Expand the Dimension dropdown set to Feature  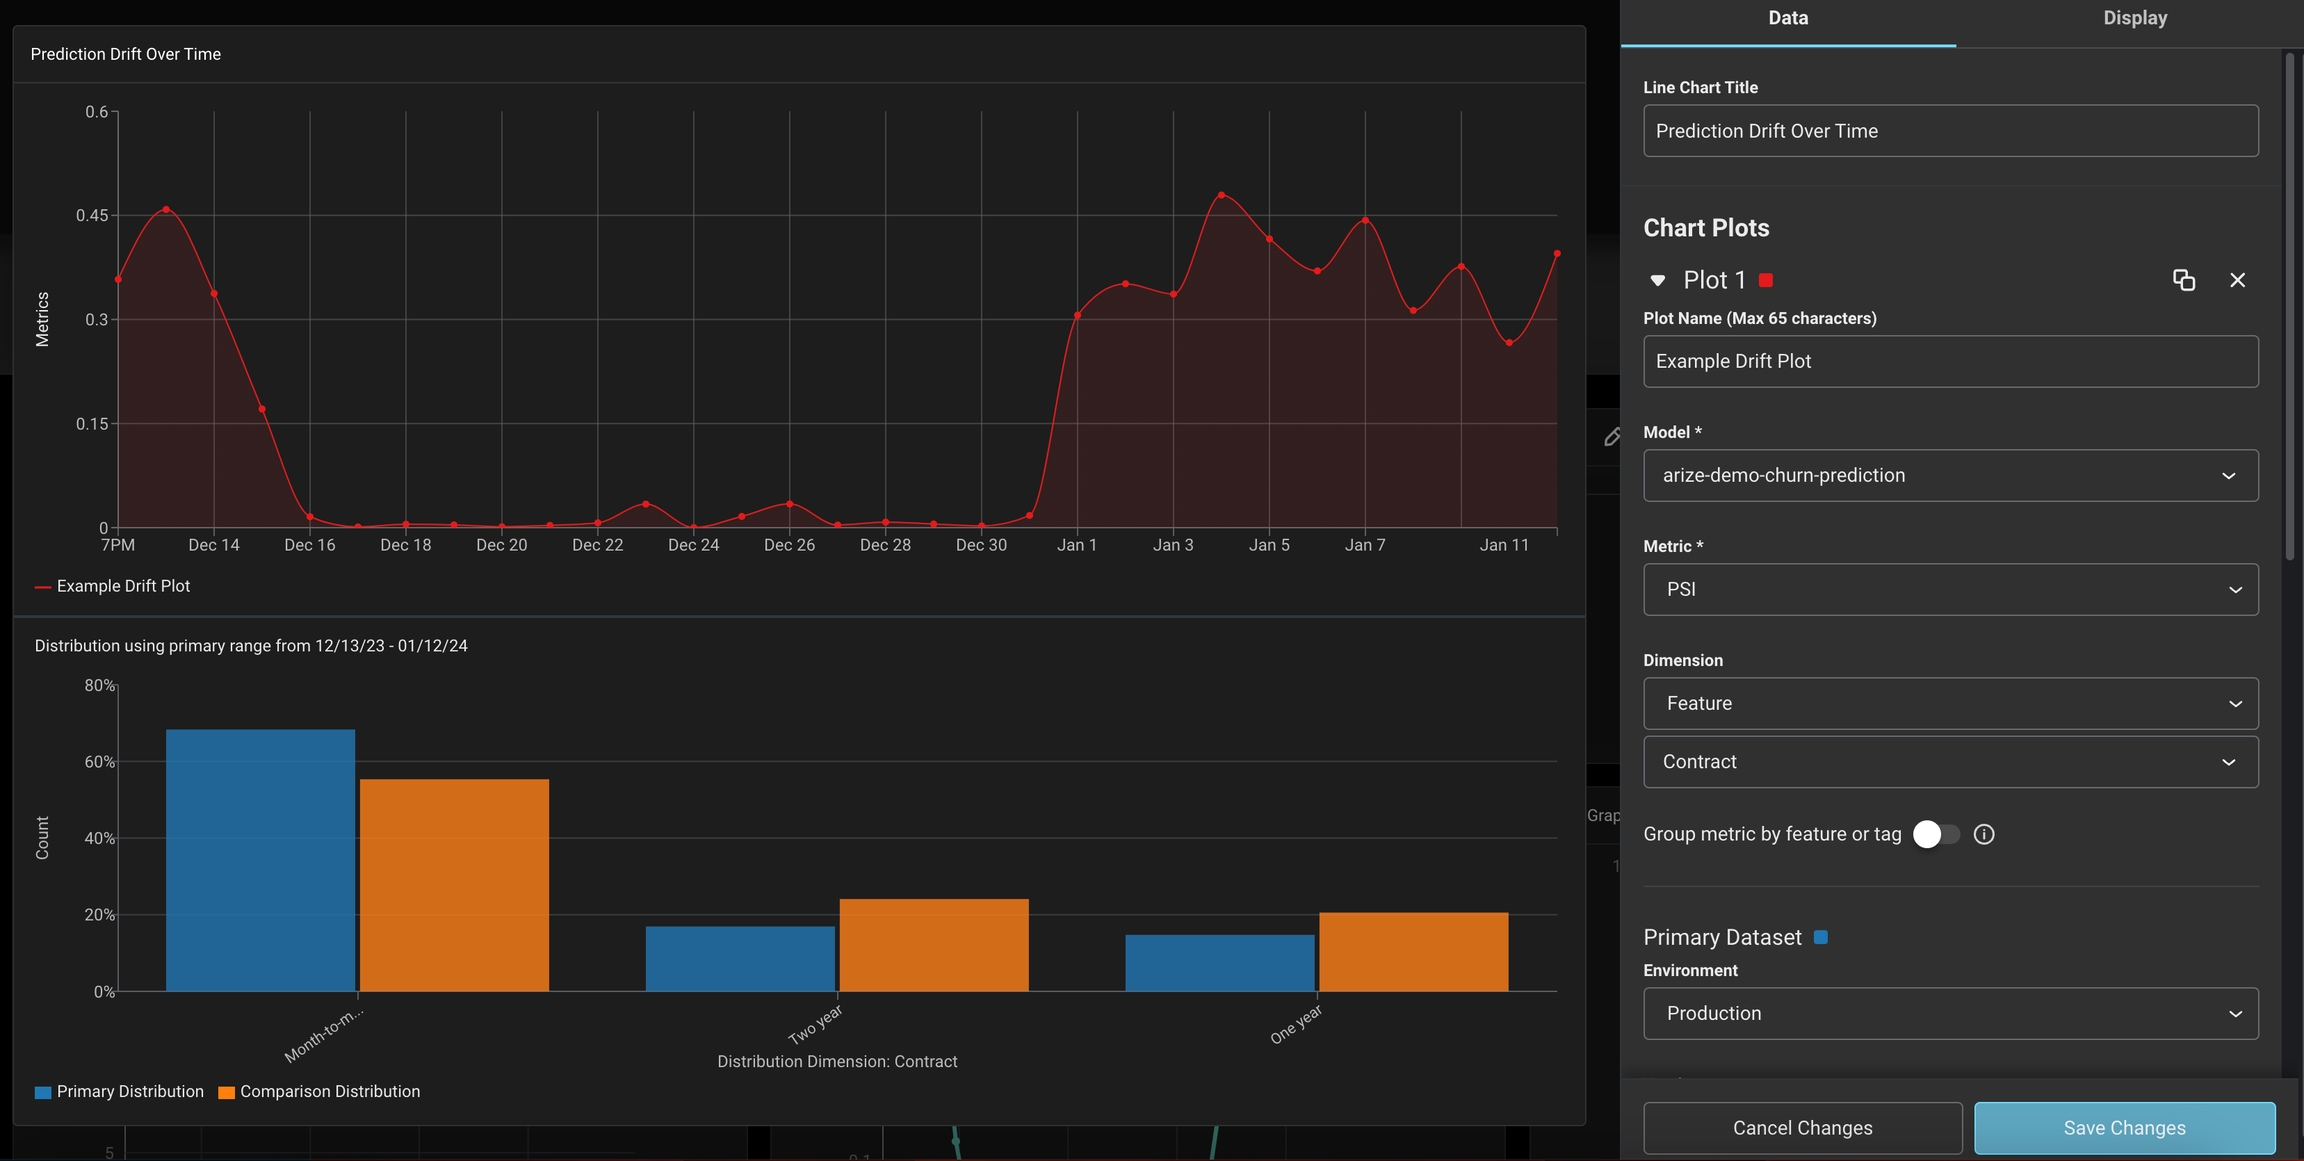[1950, 703]
